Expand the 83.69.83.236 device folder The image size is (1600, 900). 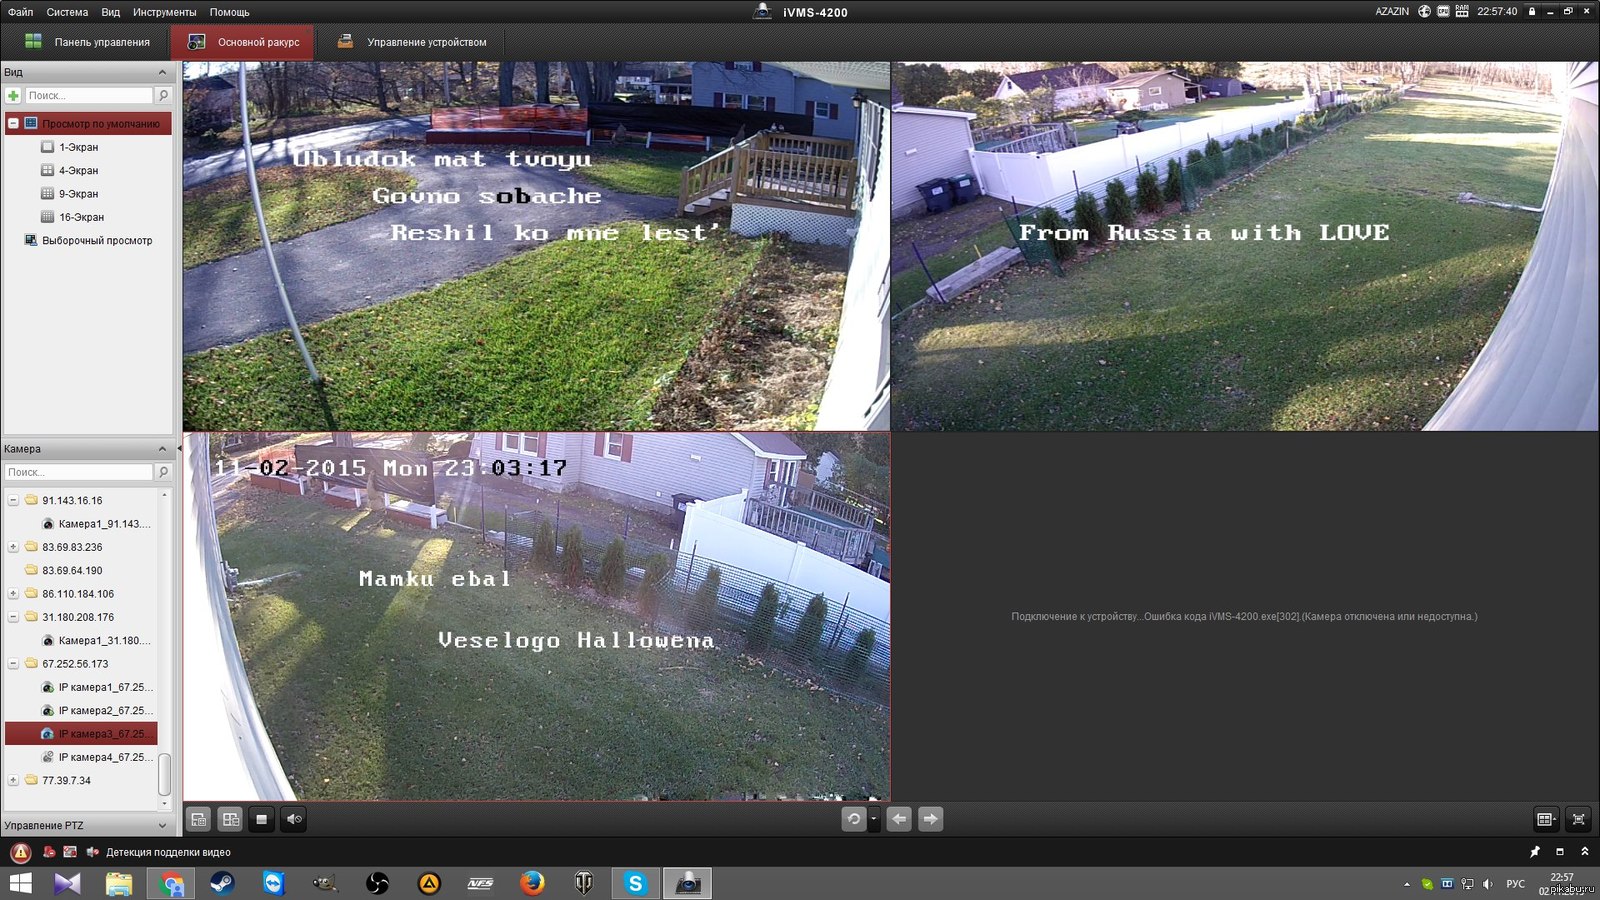[13, 547]
